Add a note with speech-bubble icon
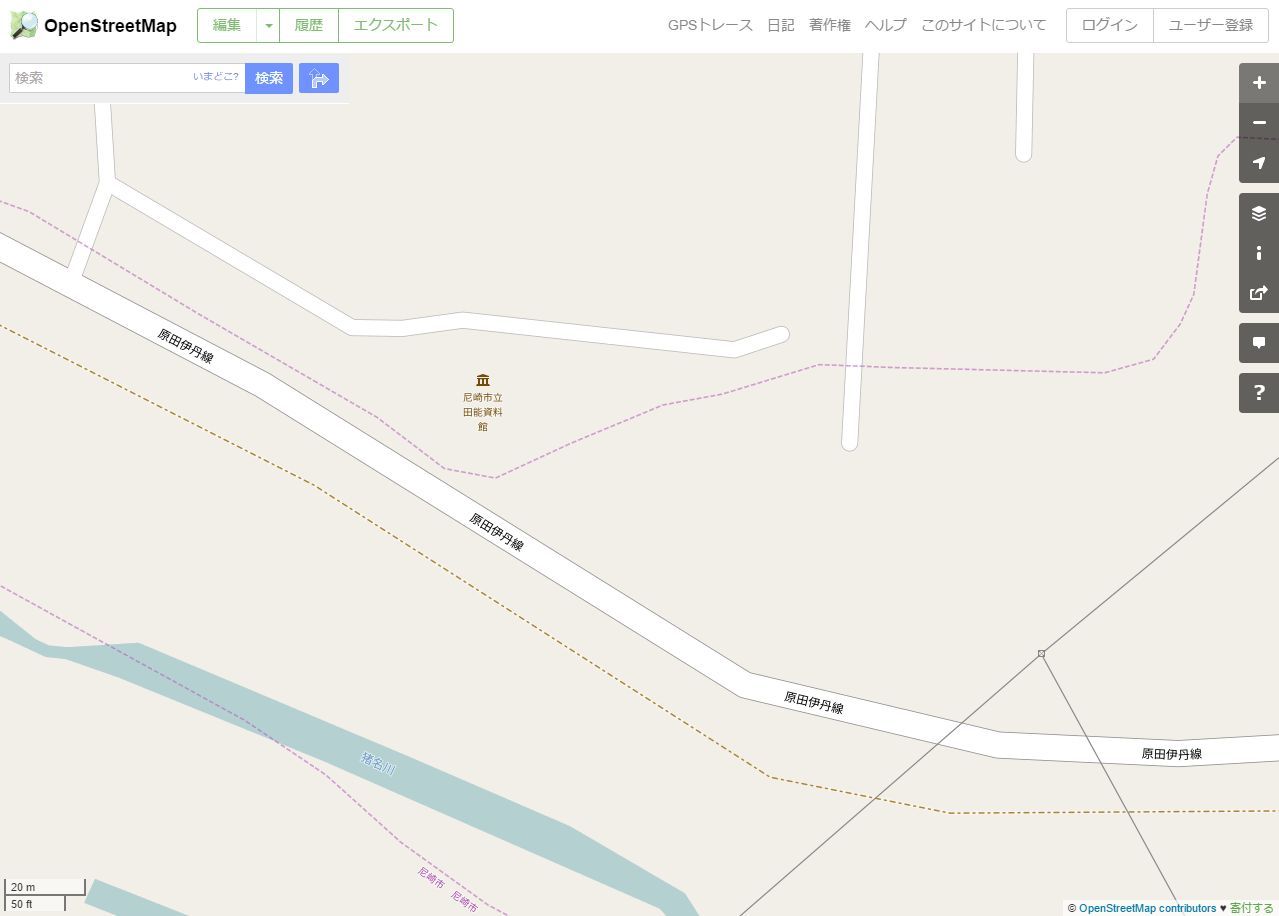The height and width of the screenshot is (916, 1279). point(1259,343)
